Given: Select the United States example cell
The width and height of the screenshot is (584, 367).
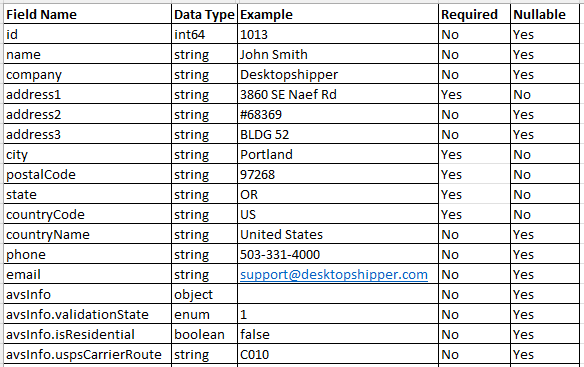Looking at the screenshot, I should tap(338, 234).
